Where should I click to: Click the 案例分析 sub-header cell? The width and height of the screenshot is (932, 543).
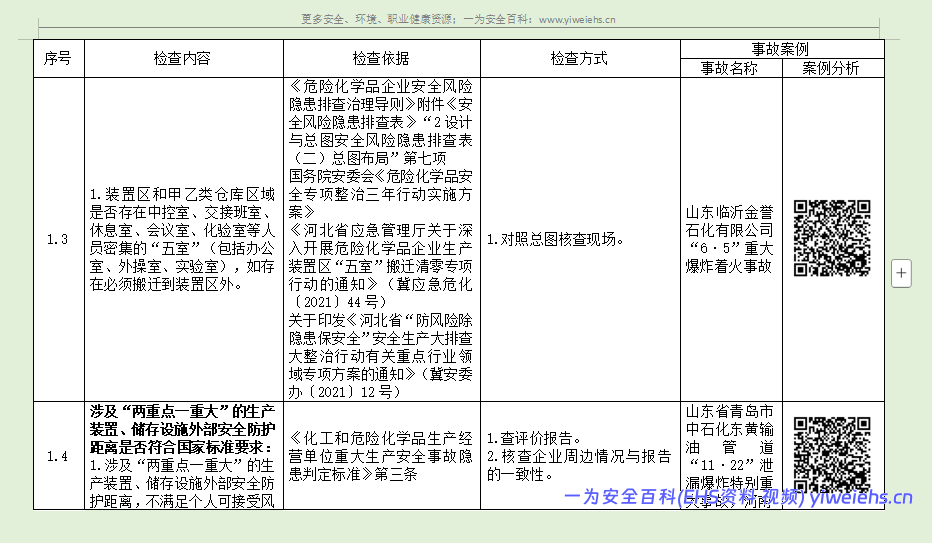click(x=832, y=68)
